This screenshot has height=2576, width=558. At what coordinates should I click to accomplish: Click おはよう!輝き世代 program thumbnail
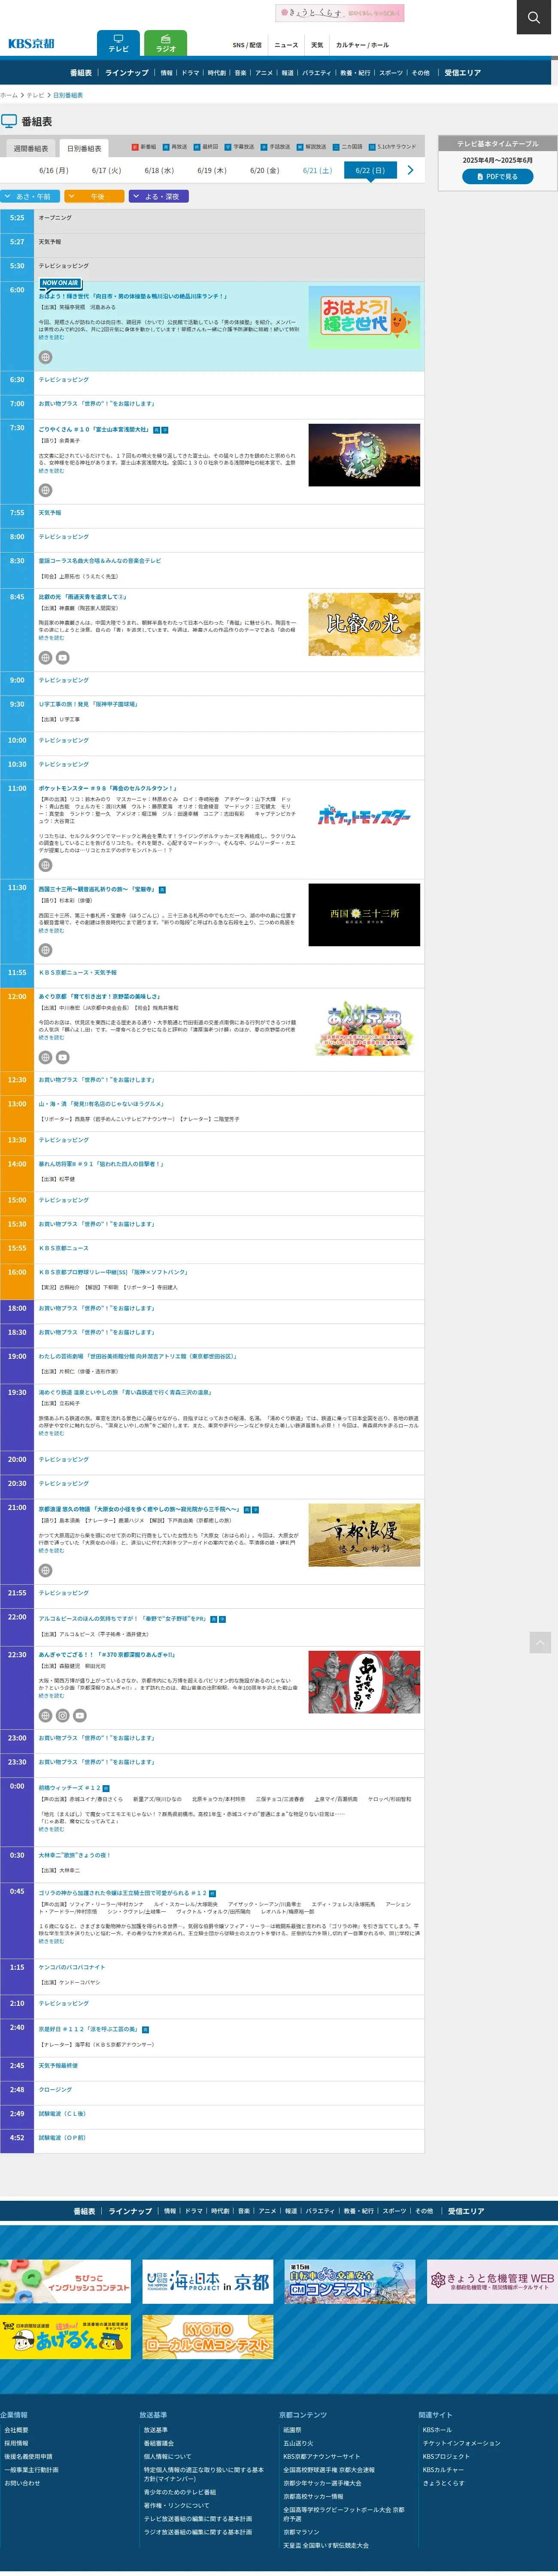tap(364, 317)
